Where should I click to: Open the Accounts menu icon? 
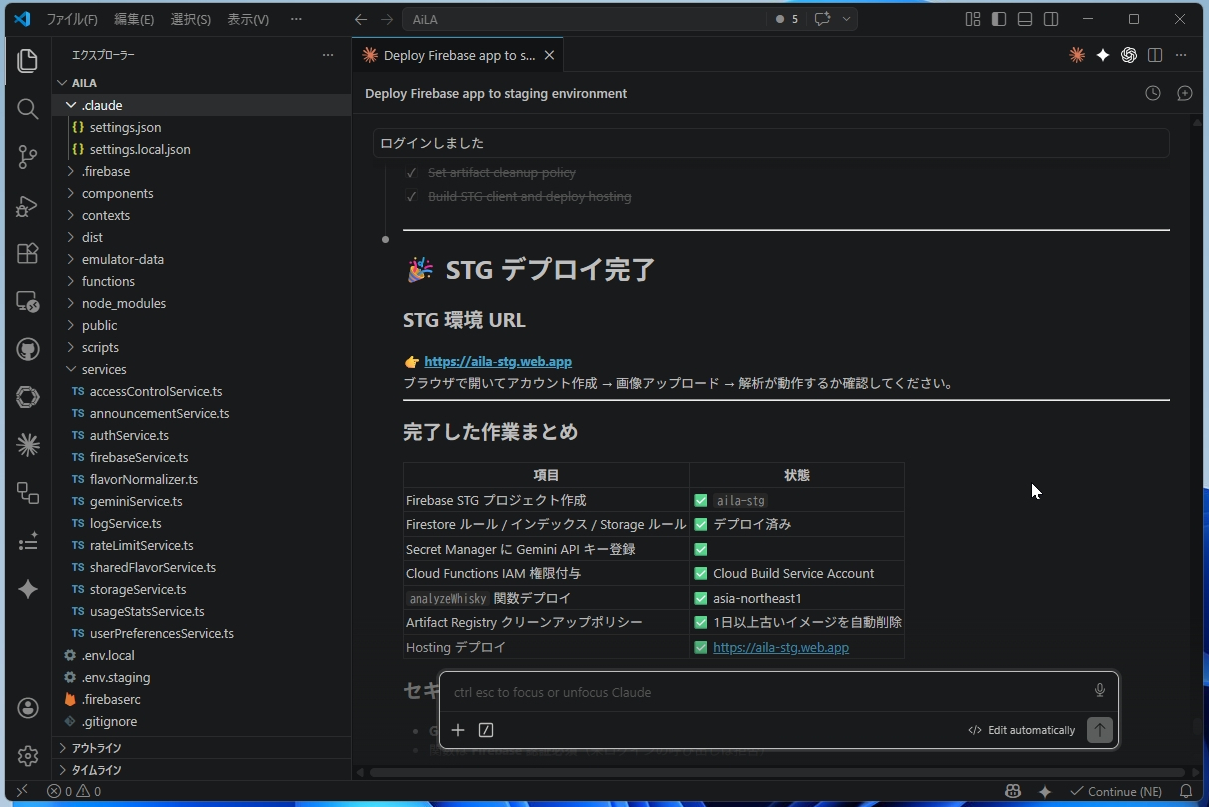(x=27, y=708)
